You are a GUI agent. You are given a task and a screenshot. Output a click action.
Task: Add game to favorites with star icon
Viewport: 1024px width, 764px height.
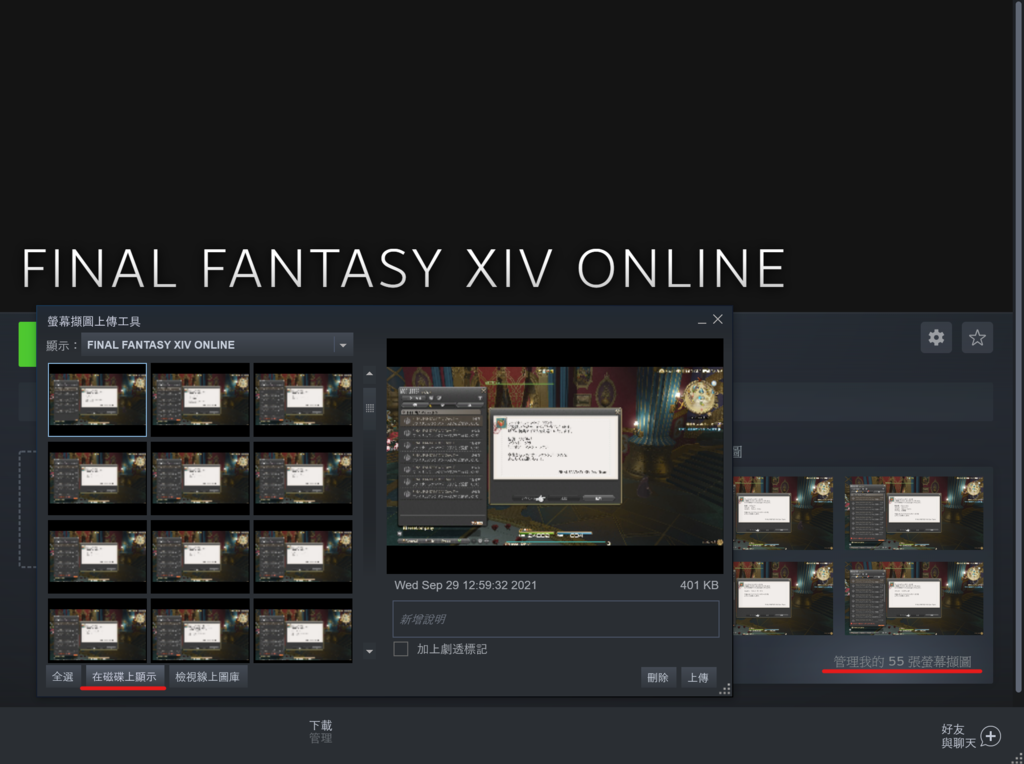click(977, 338)
